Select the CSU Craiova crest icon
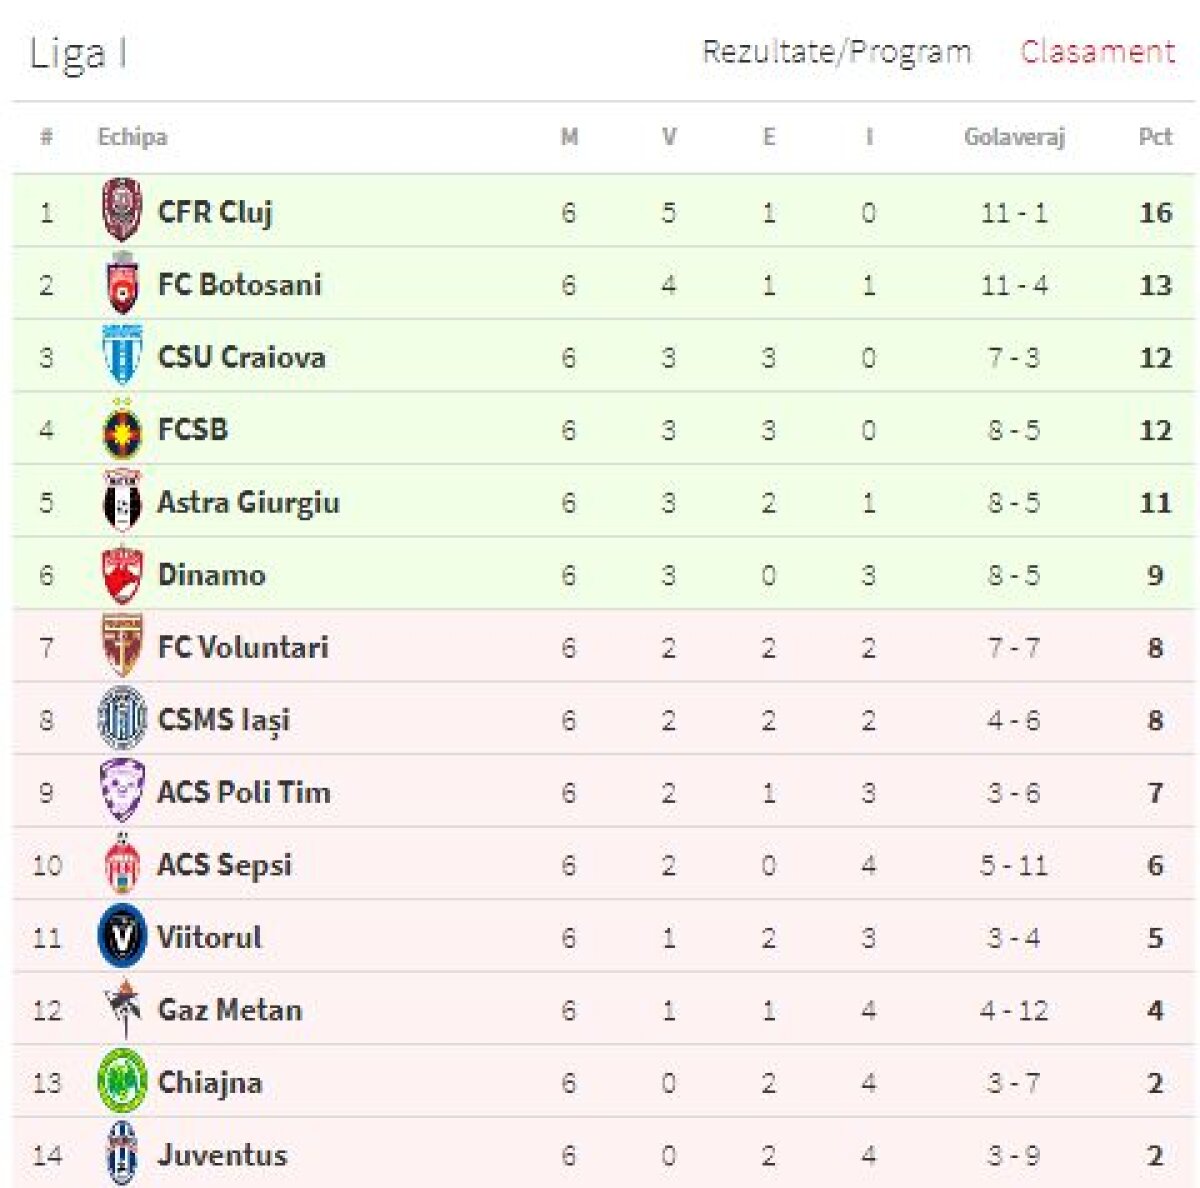The image size is (1200, 1188). point(122,356)
